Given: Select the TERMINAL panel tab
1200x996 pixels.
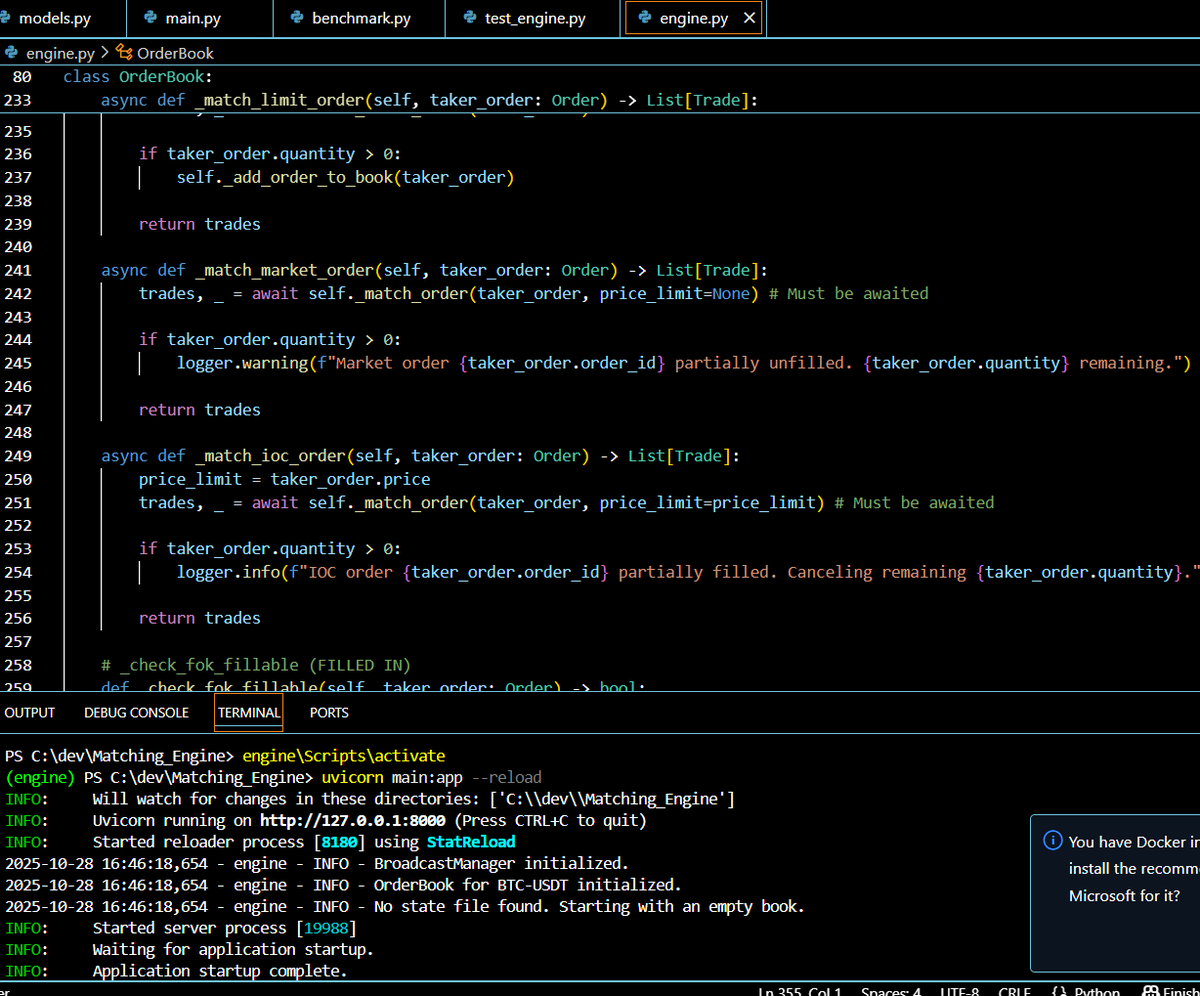Looking at the screenshot, I should 249,713.
